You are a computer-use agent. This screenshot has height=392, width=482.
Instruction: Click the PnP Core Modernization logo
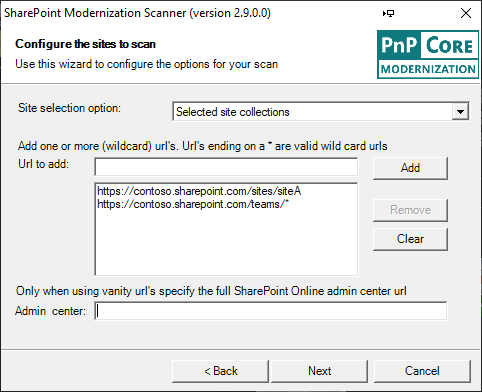click(428, 54)
